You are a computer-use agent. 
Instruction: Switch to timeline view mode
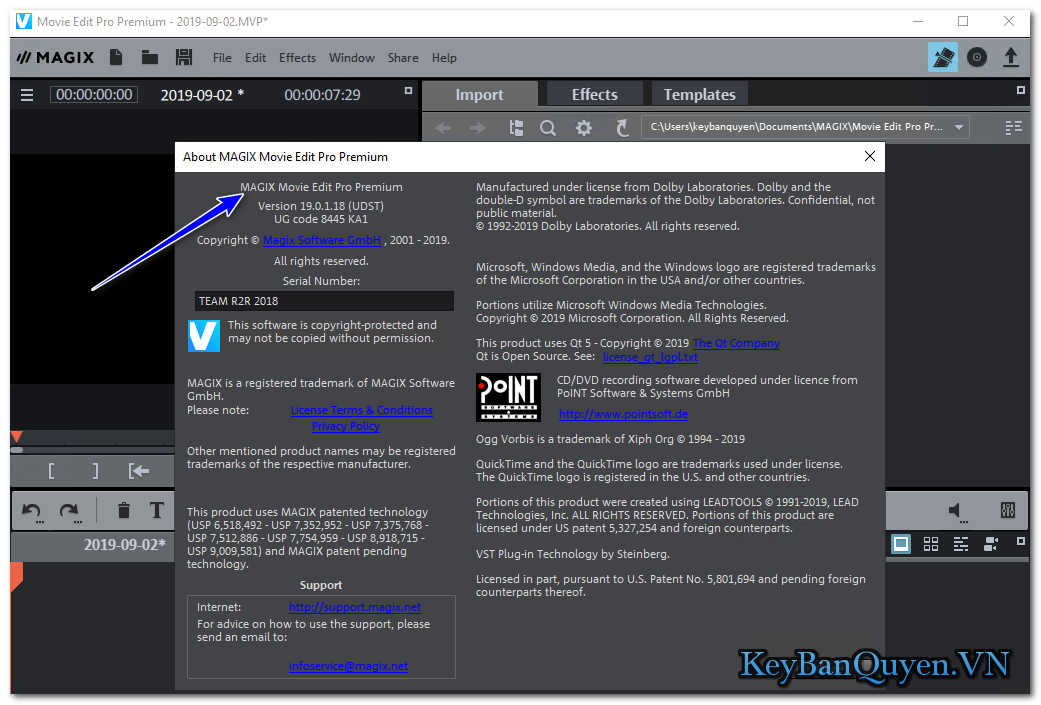[x=961, y=544]
